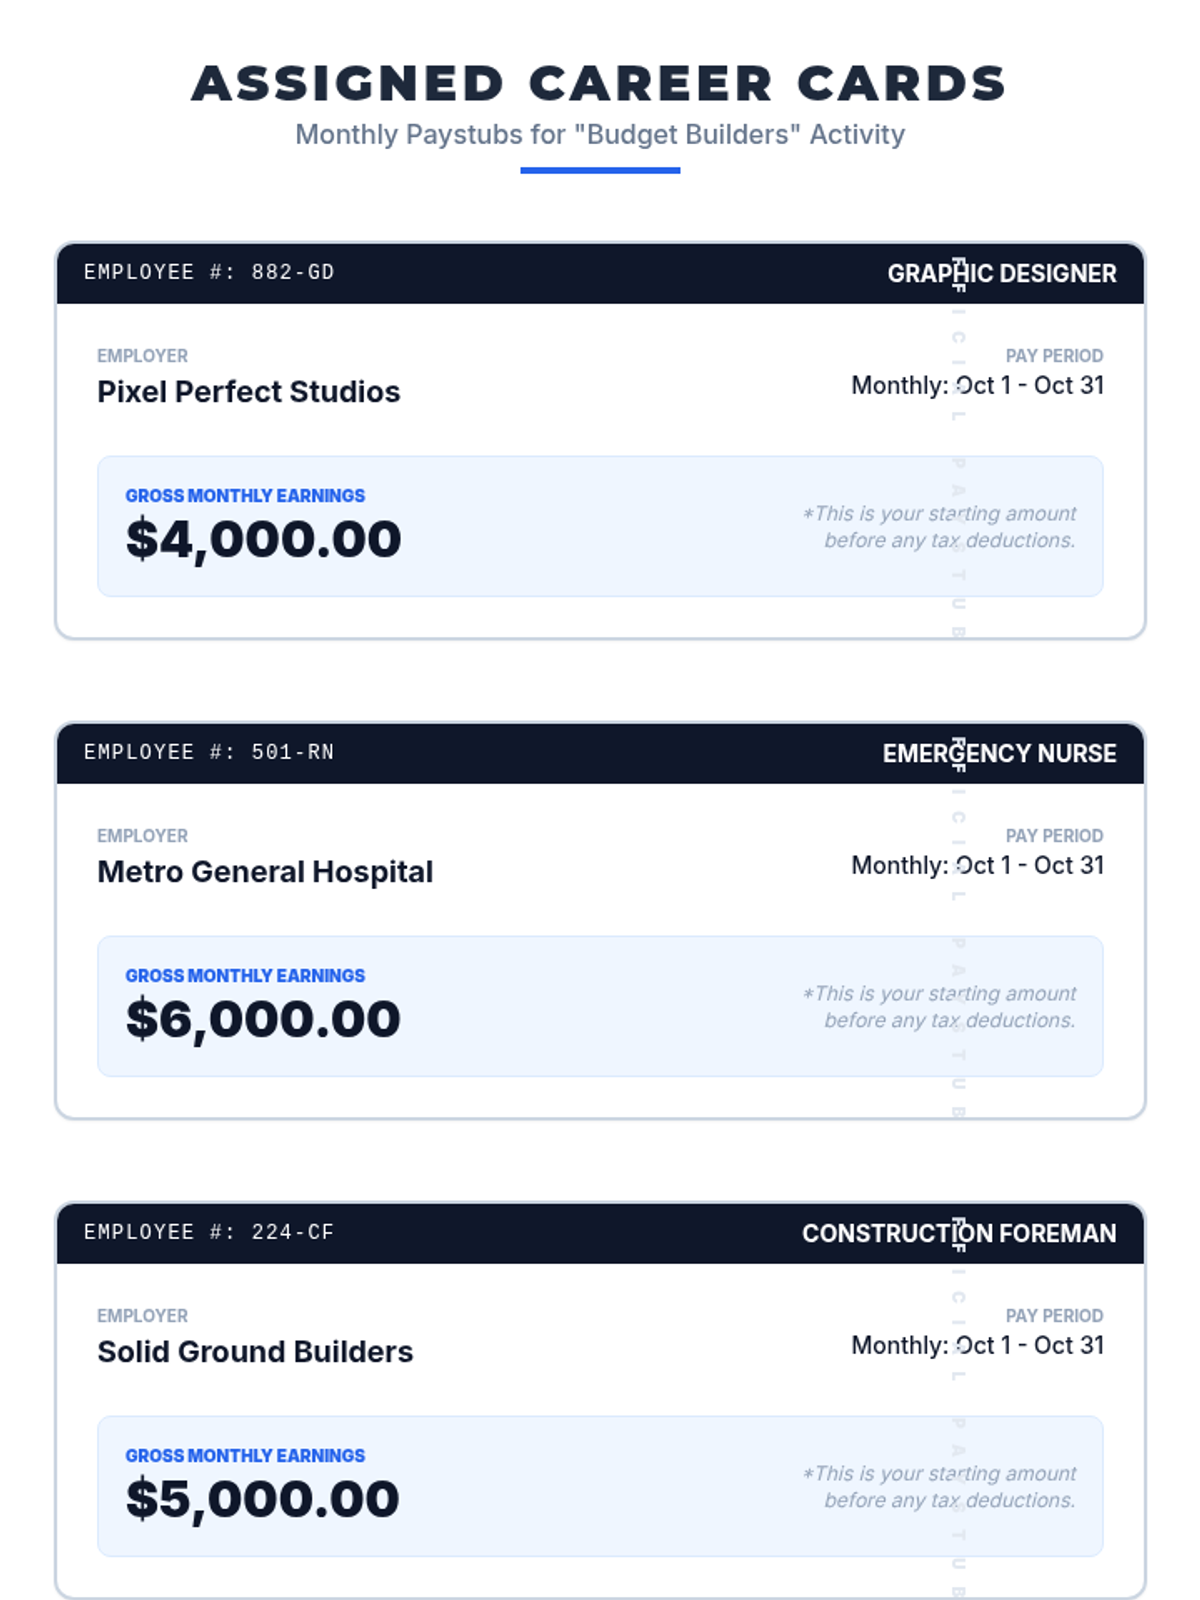Select employee number 501-RN in the header
Viewport: 1200px width, 1600px height.
[209, 752]
